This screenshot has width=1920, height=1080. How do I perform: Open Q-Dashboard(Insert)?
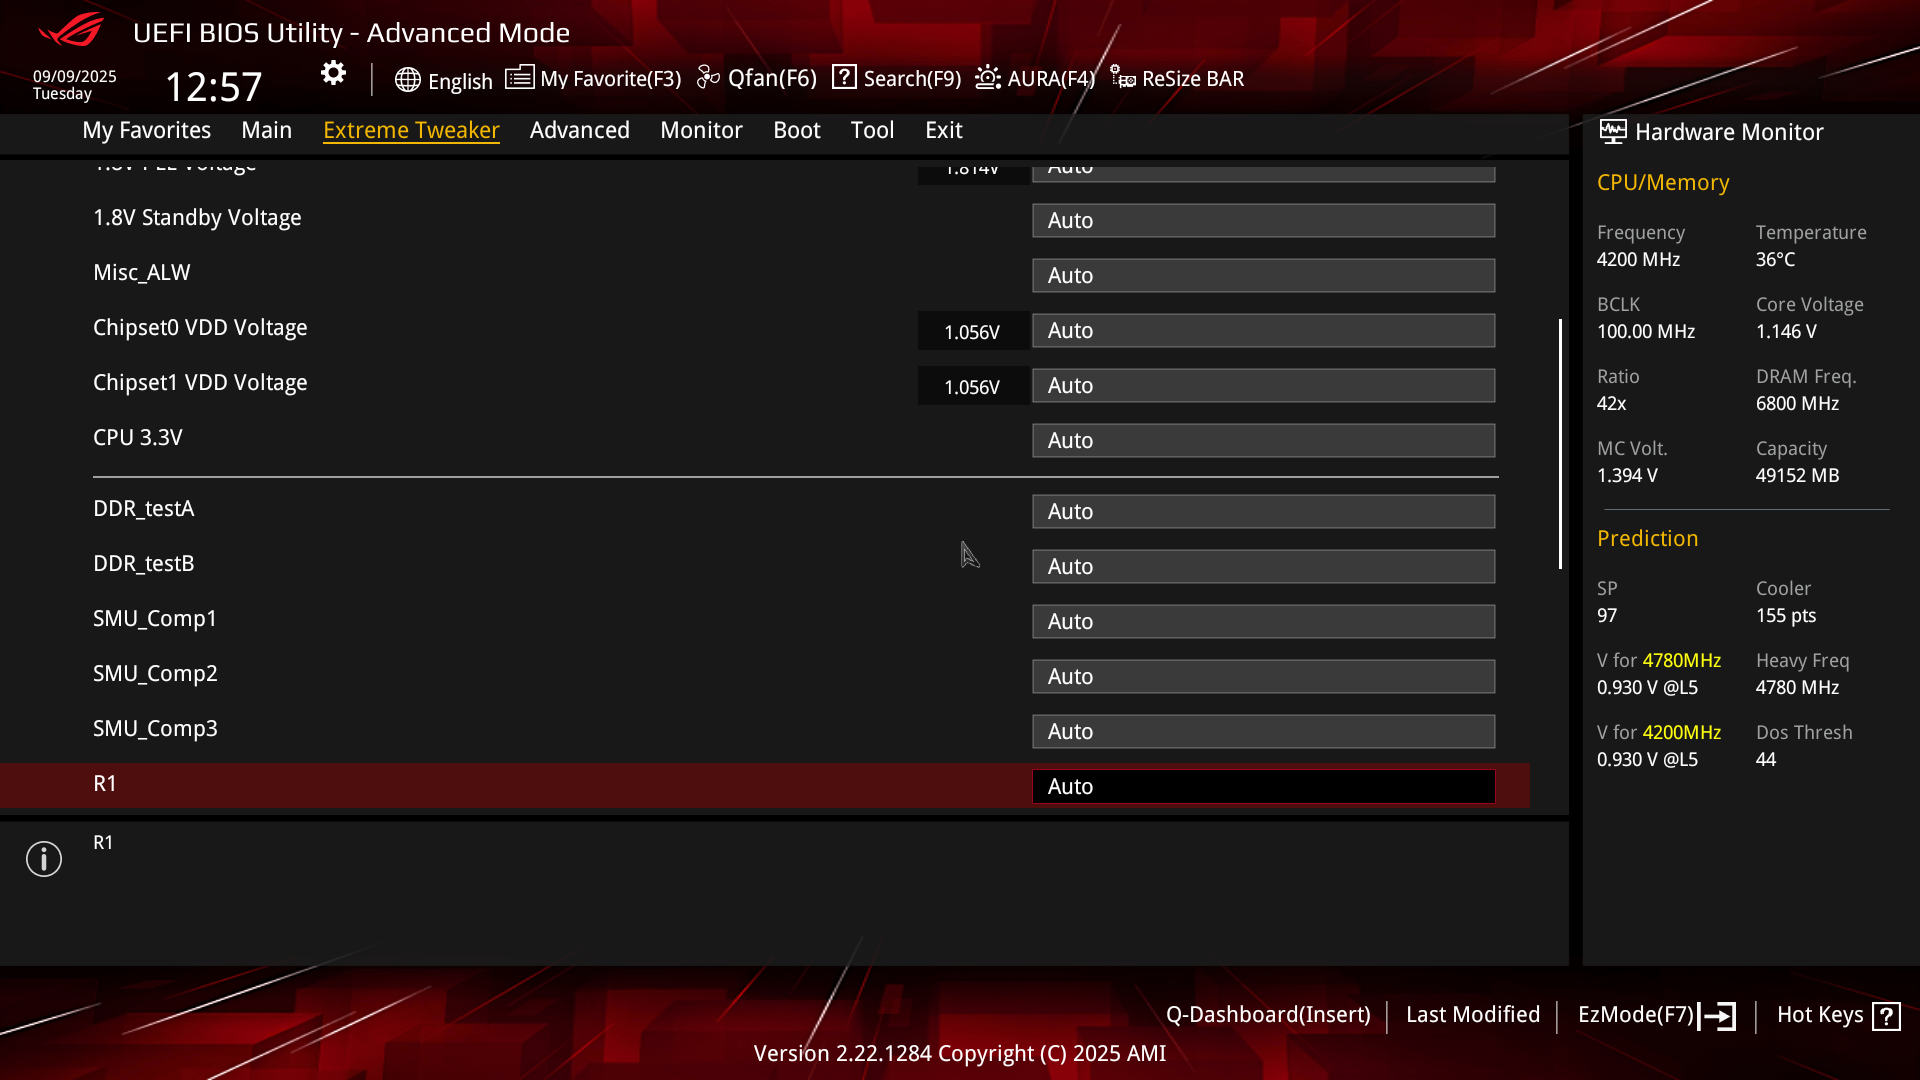1268,1015
